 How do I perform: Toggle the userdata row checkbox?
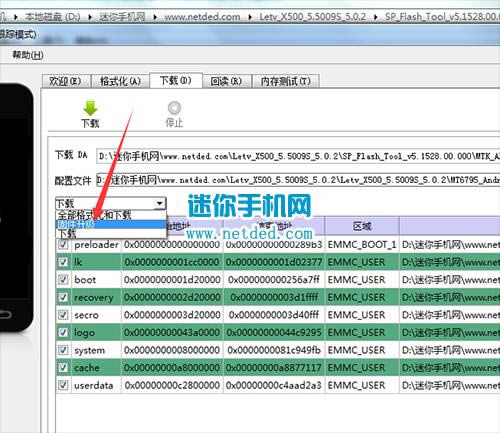[63, 385]
